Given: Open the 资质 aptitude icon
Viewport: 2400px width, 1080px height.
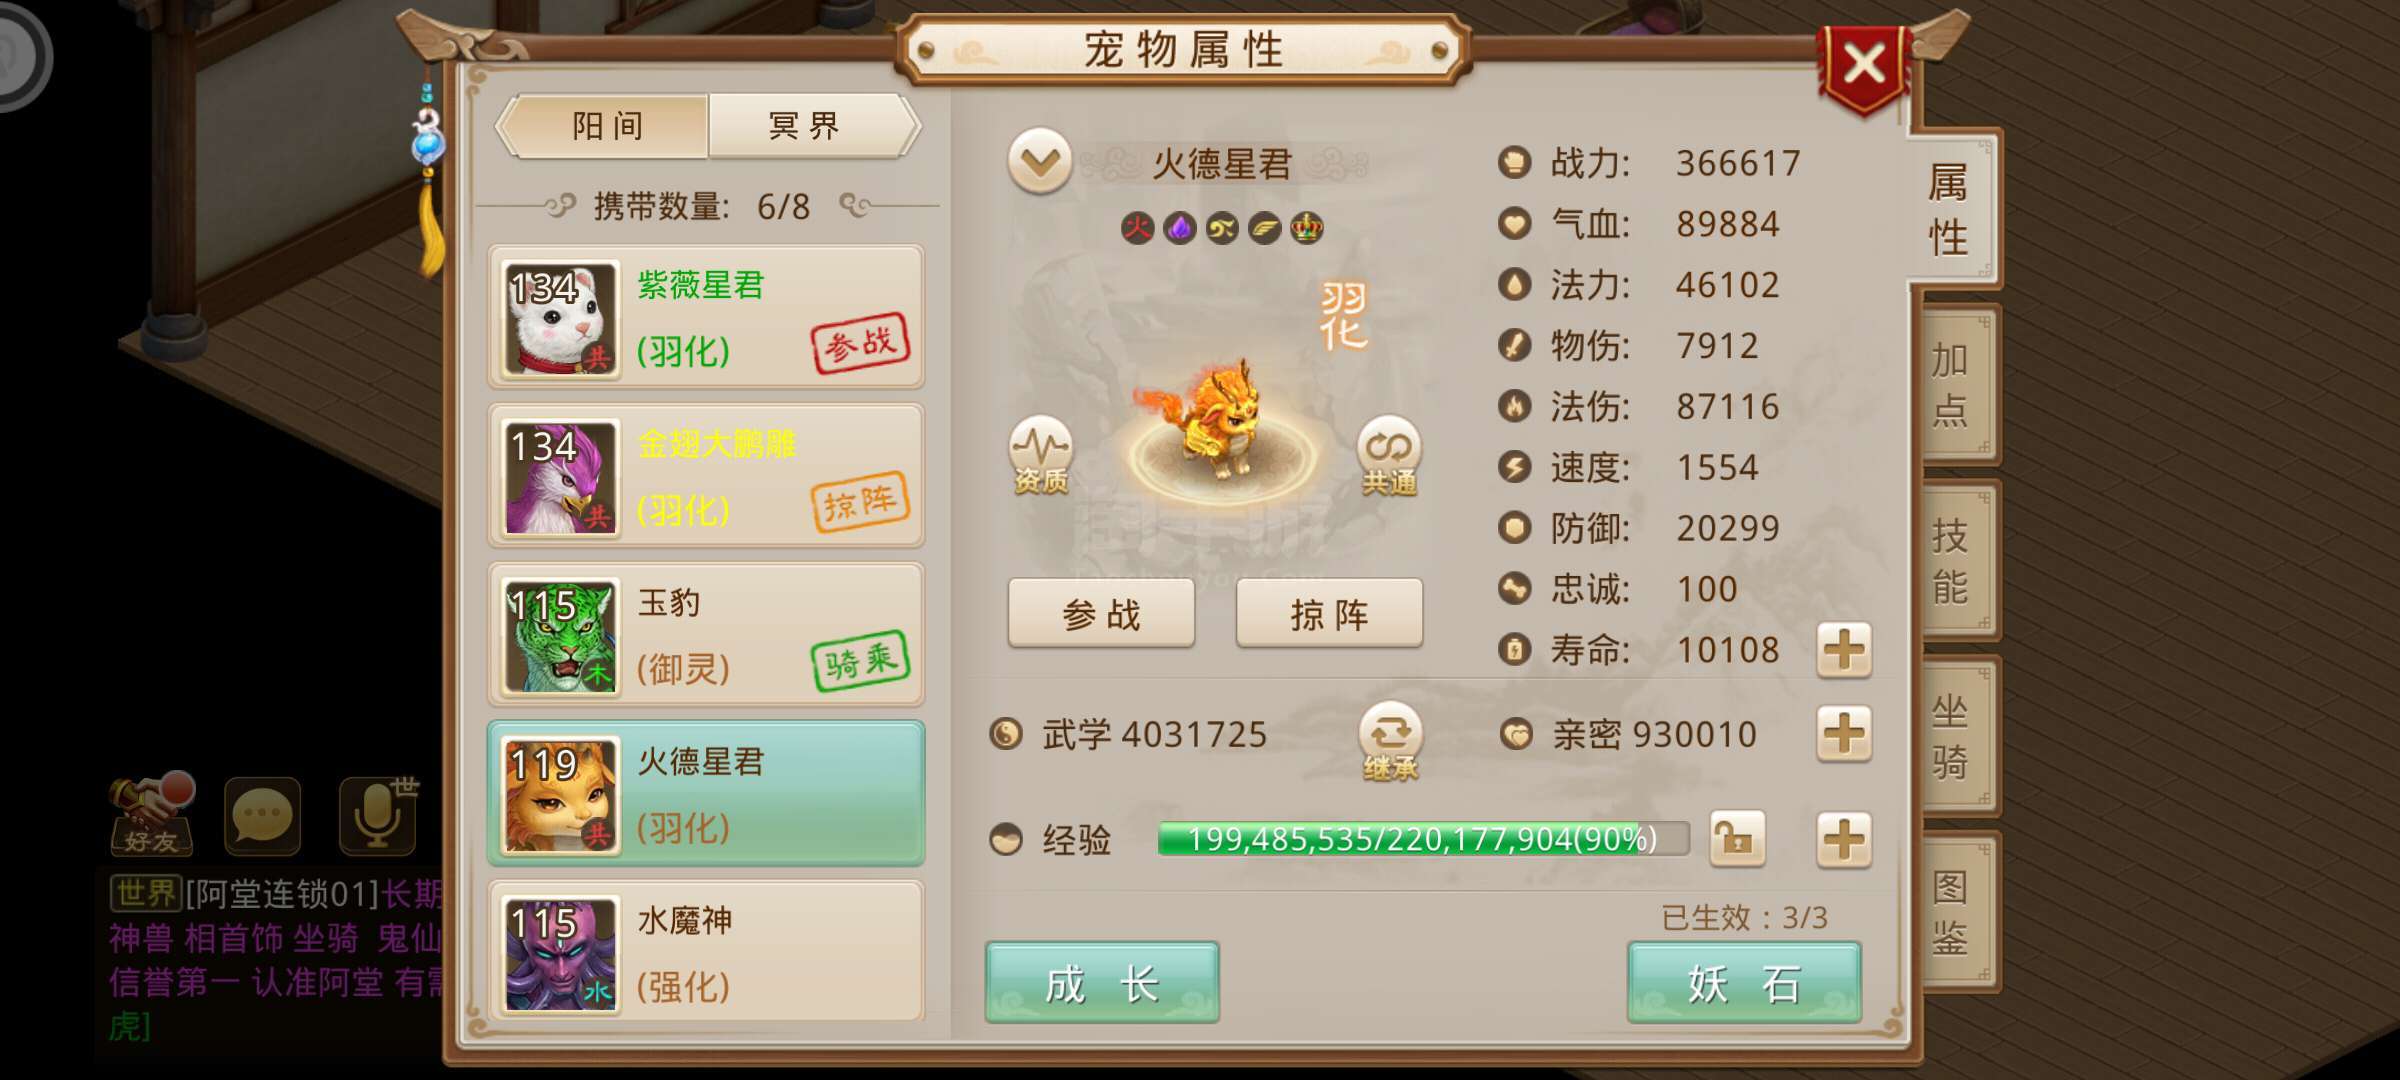Looking at the screenshot, I should click(x=1040, y=455).
